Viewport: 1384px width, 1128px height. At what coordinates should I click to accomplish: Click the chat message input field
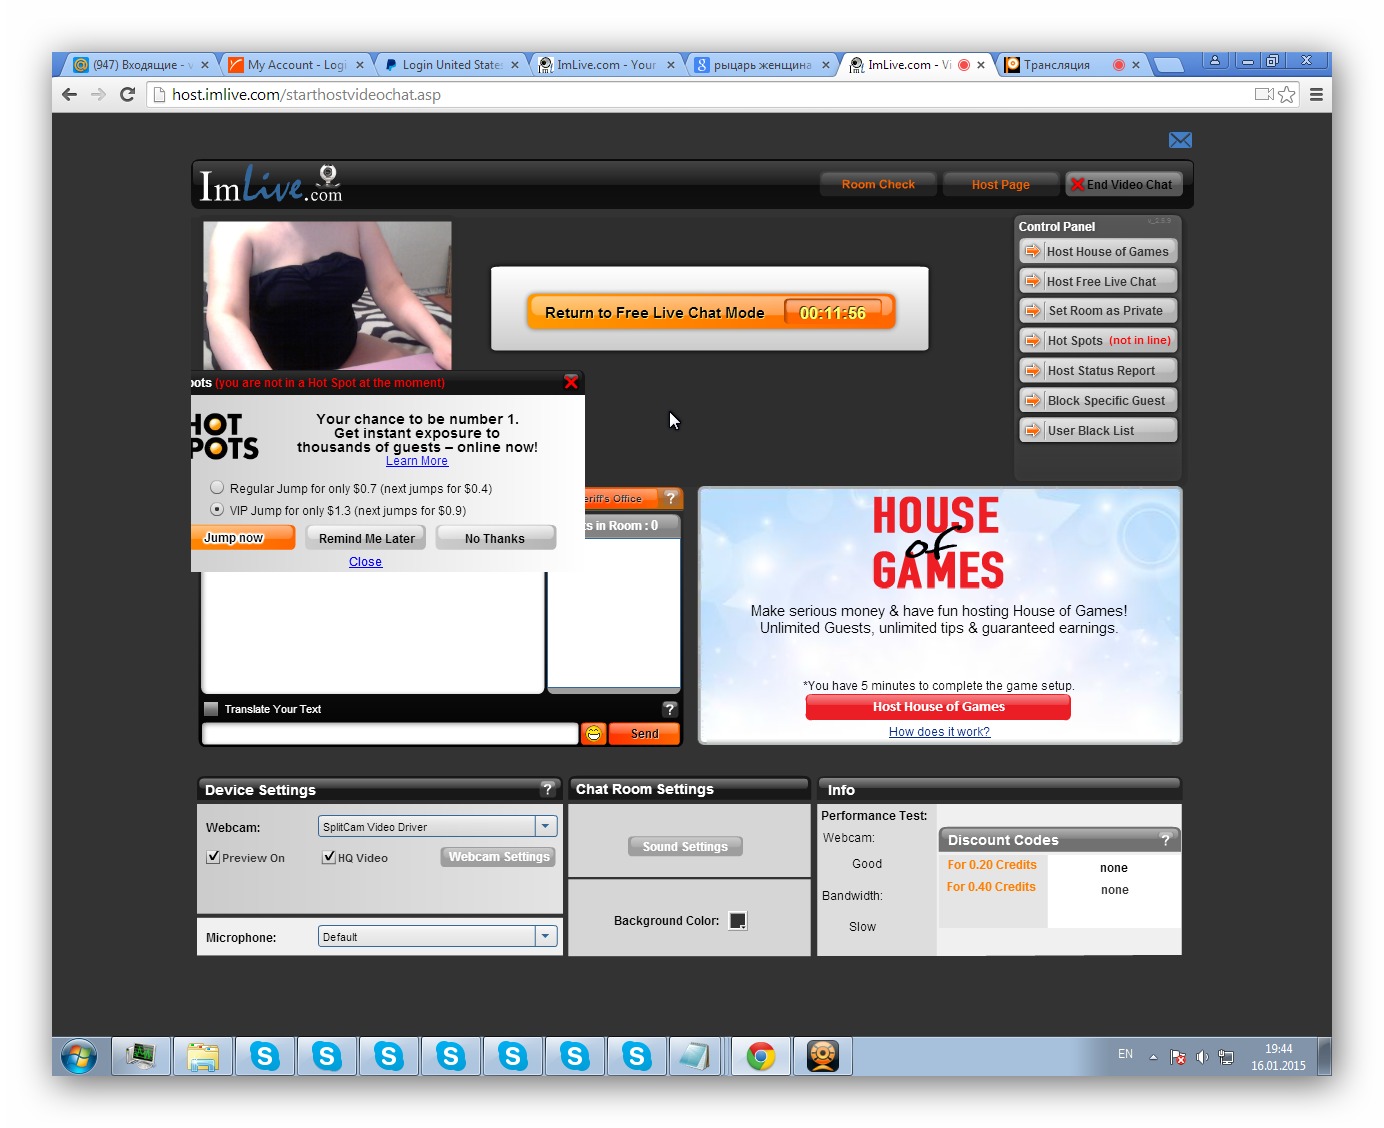tap(390, 734)
